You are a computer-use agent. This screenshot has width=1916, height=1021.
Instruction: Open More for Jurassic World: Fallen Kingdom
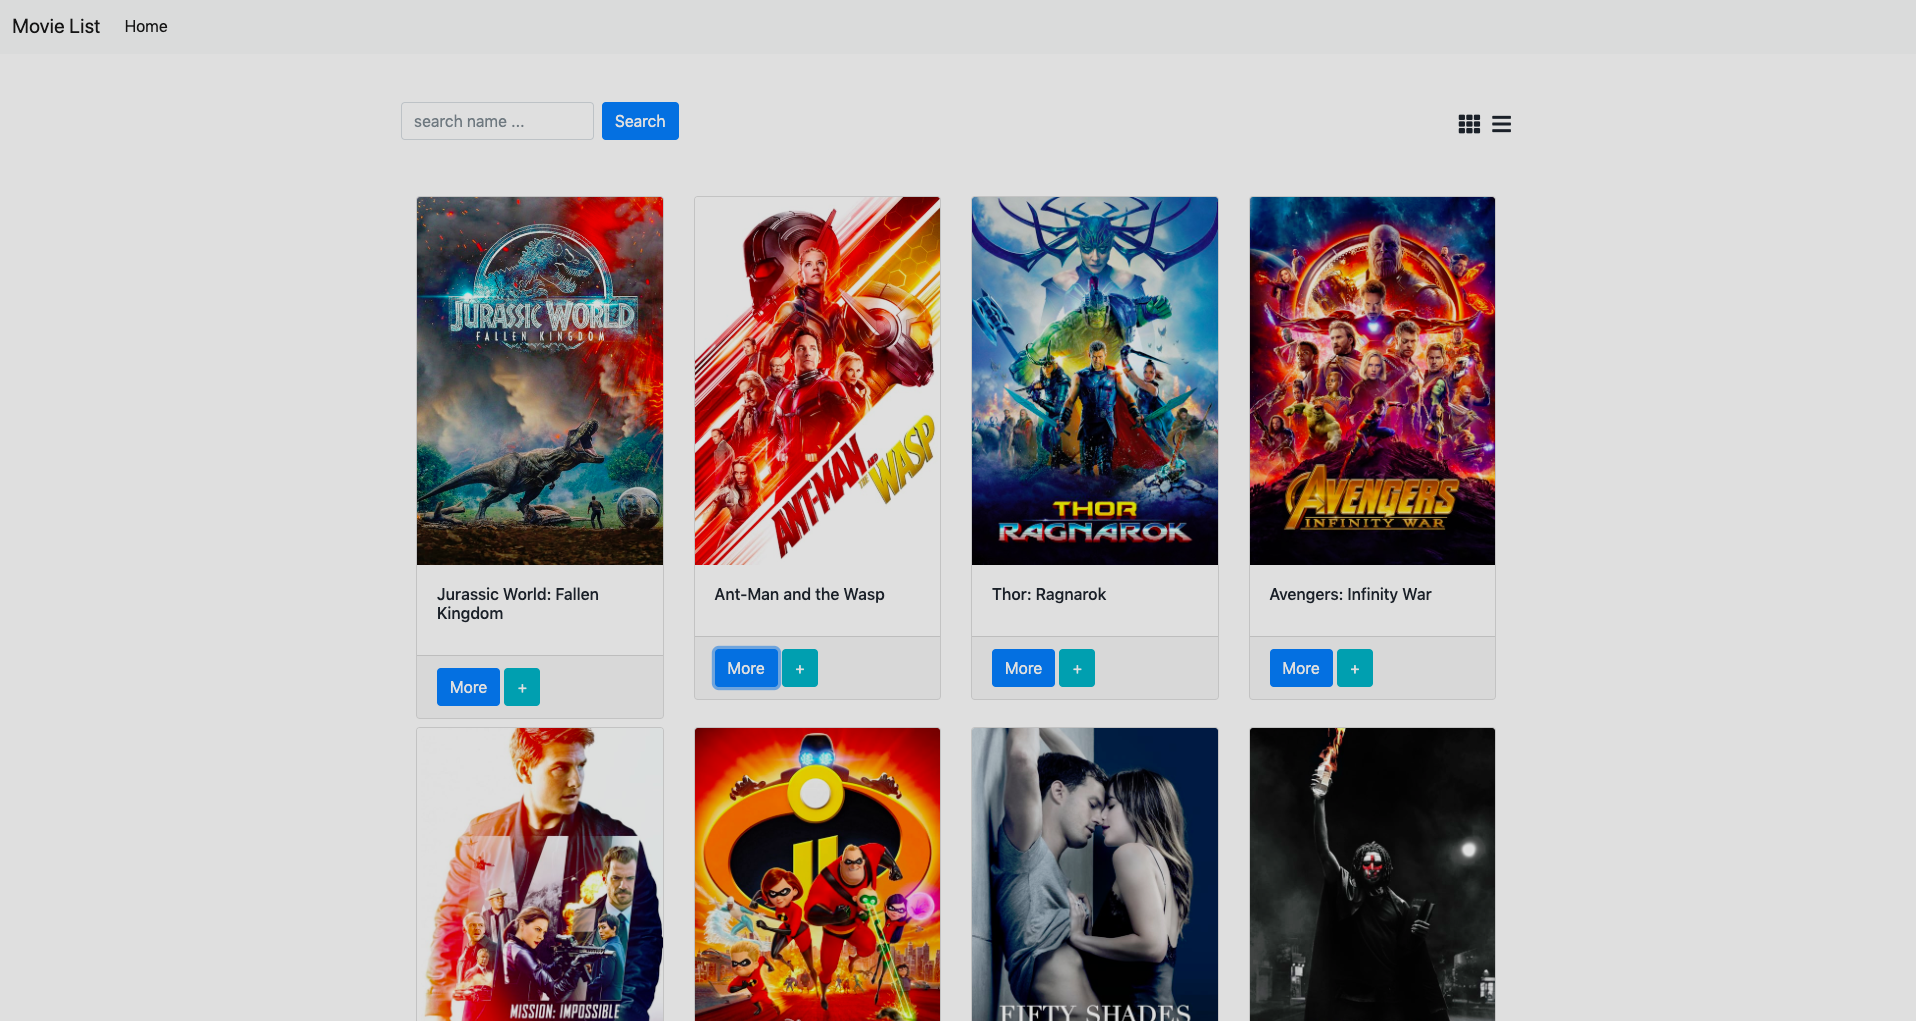(468, 687)
